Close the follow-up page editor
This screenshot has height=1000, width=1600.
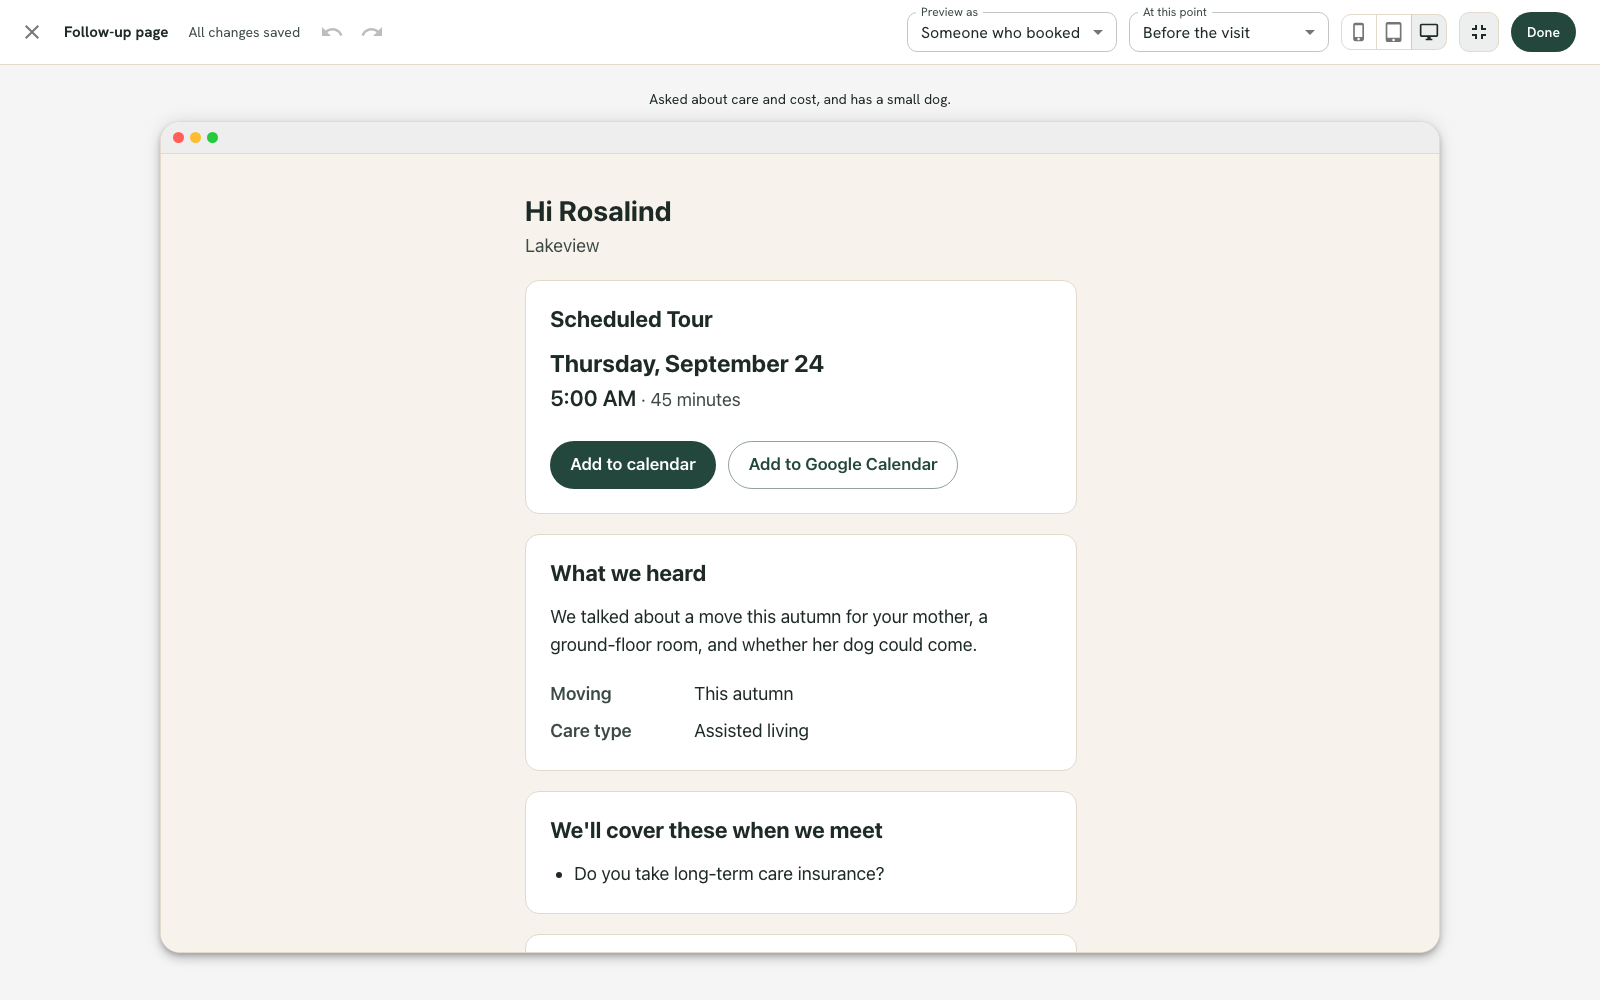32,32
